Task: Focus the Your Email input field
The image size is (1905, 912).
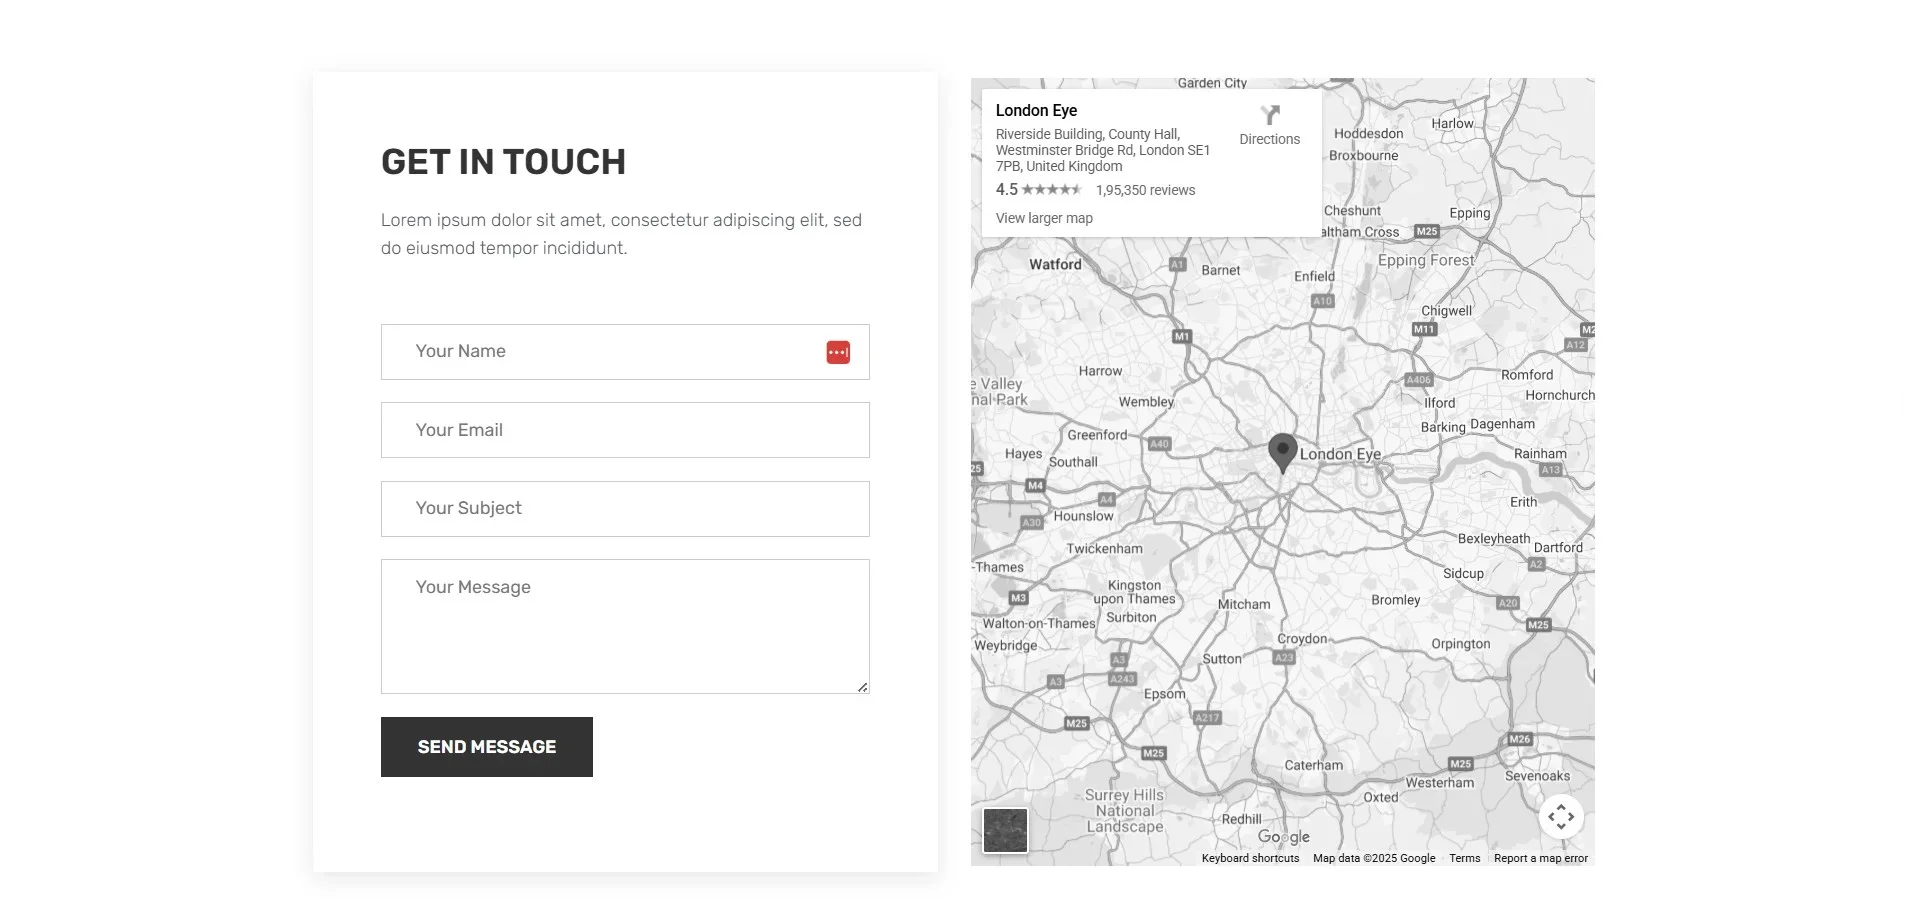Action: point(625,430)
